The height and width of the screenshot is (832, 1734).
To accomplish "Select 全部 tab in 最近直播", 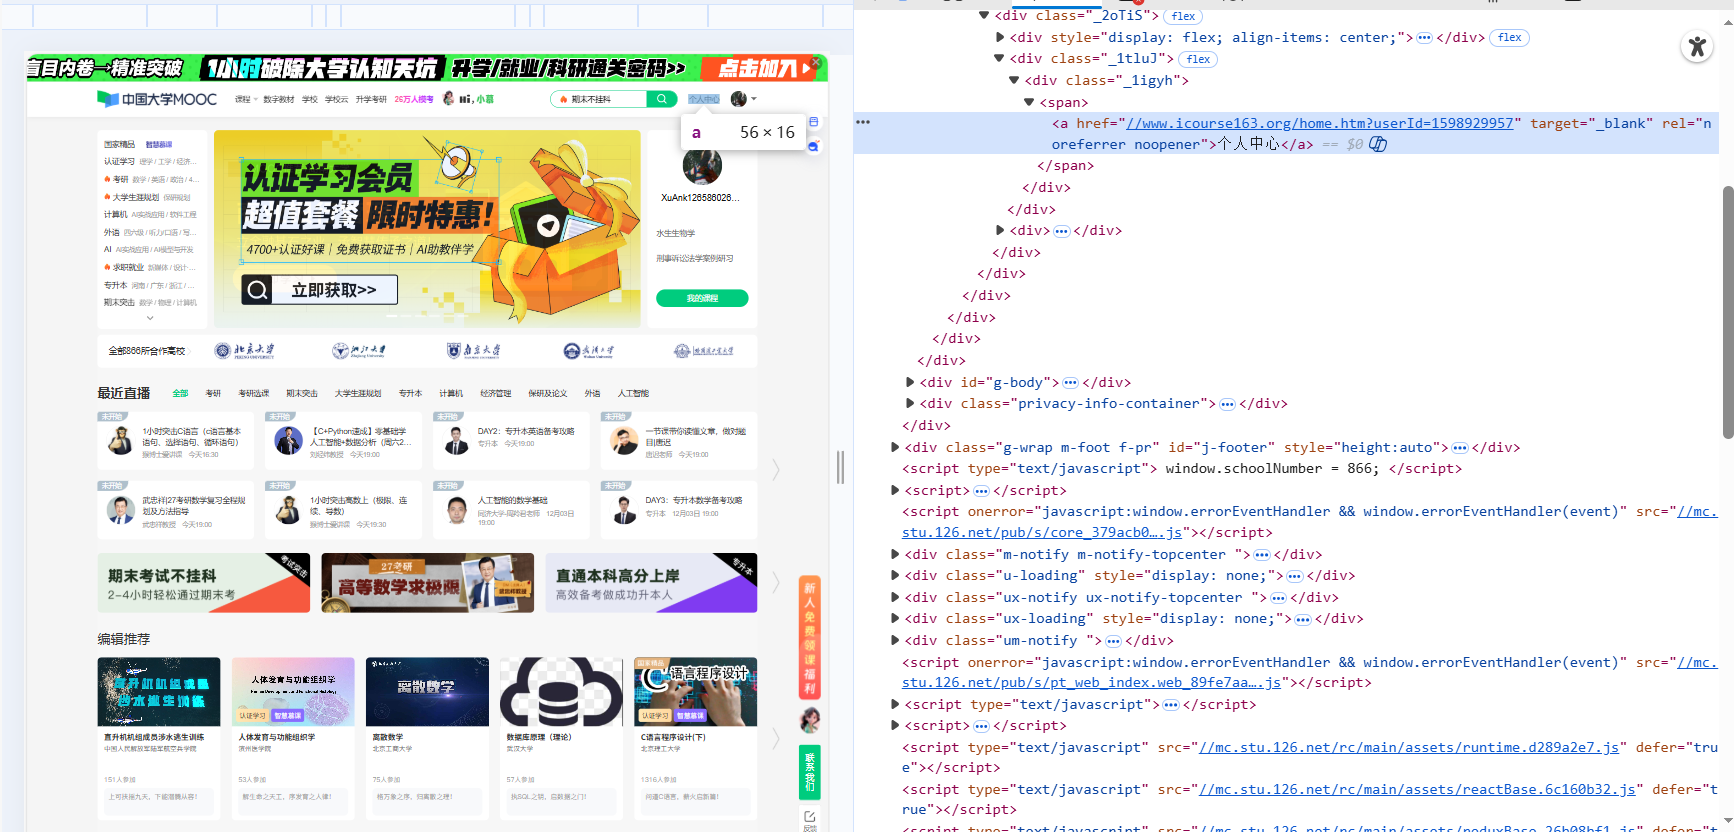I will (180, 393).
